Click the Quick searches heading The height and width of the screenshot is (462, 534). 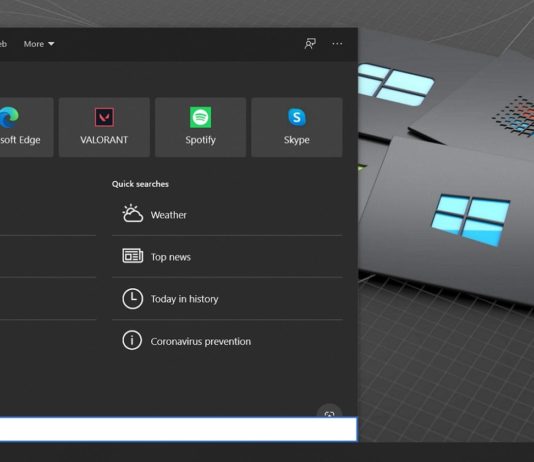pos(140,184)
